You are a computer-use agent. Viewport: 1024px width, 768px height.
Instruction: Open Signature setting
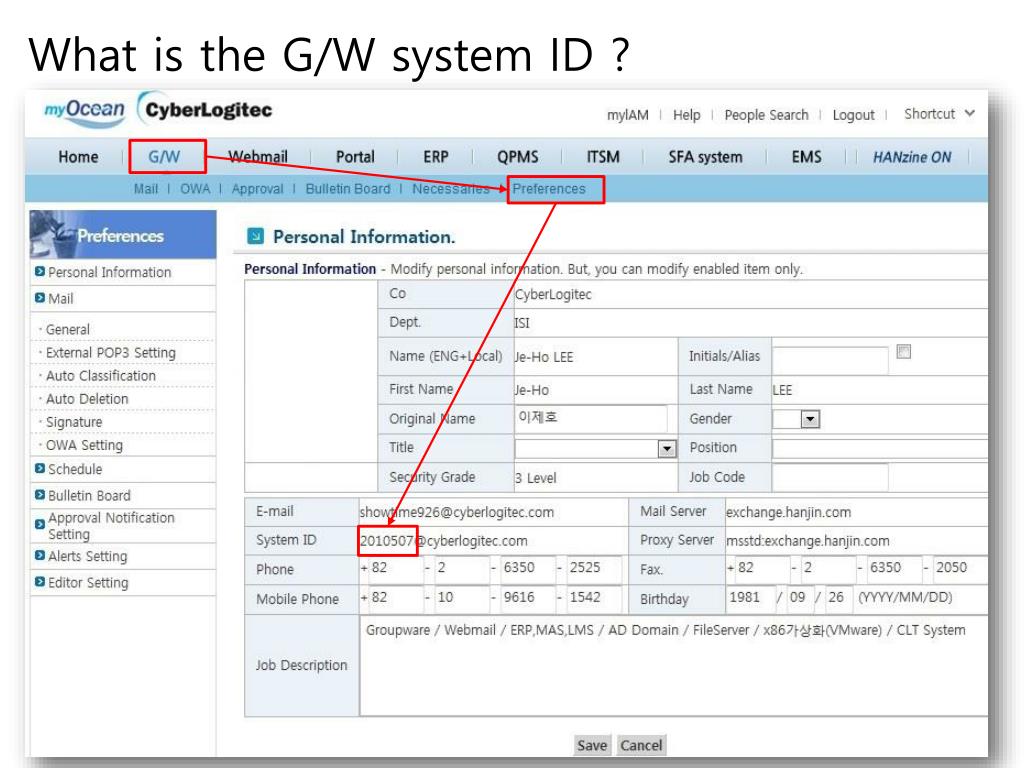click(x=74, y=422)
